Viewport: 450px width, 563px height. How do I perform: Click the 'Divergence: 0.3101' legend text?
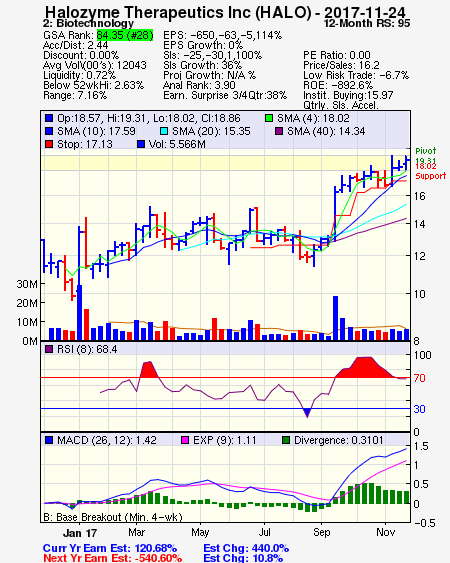click(339, 441)
